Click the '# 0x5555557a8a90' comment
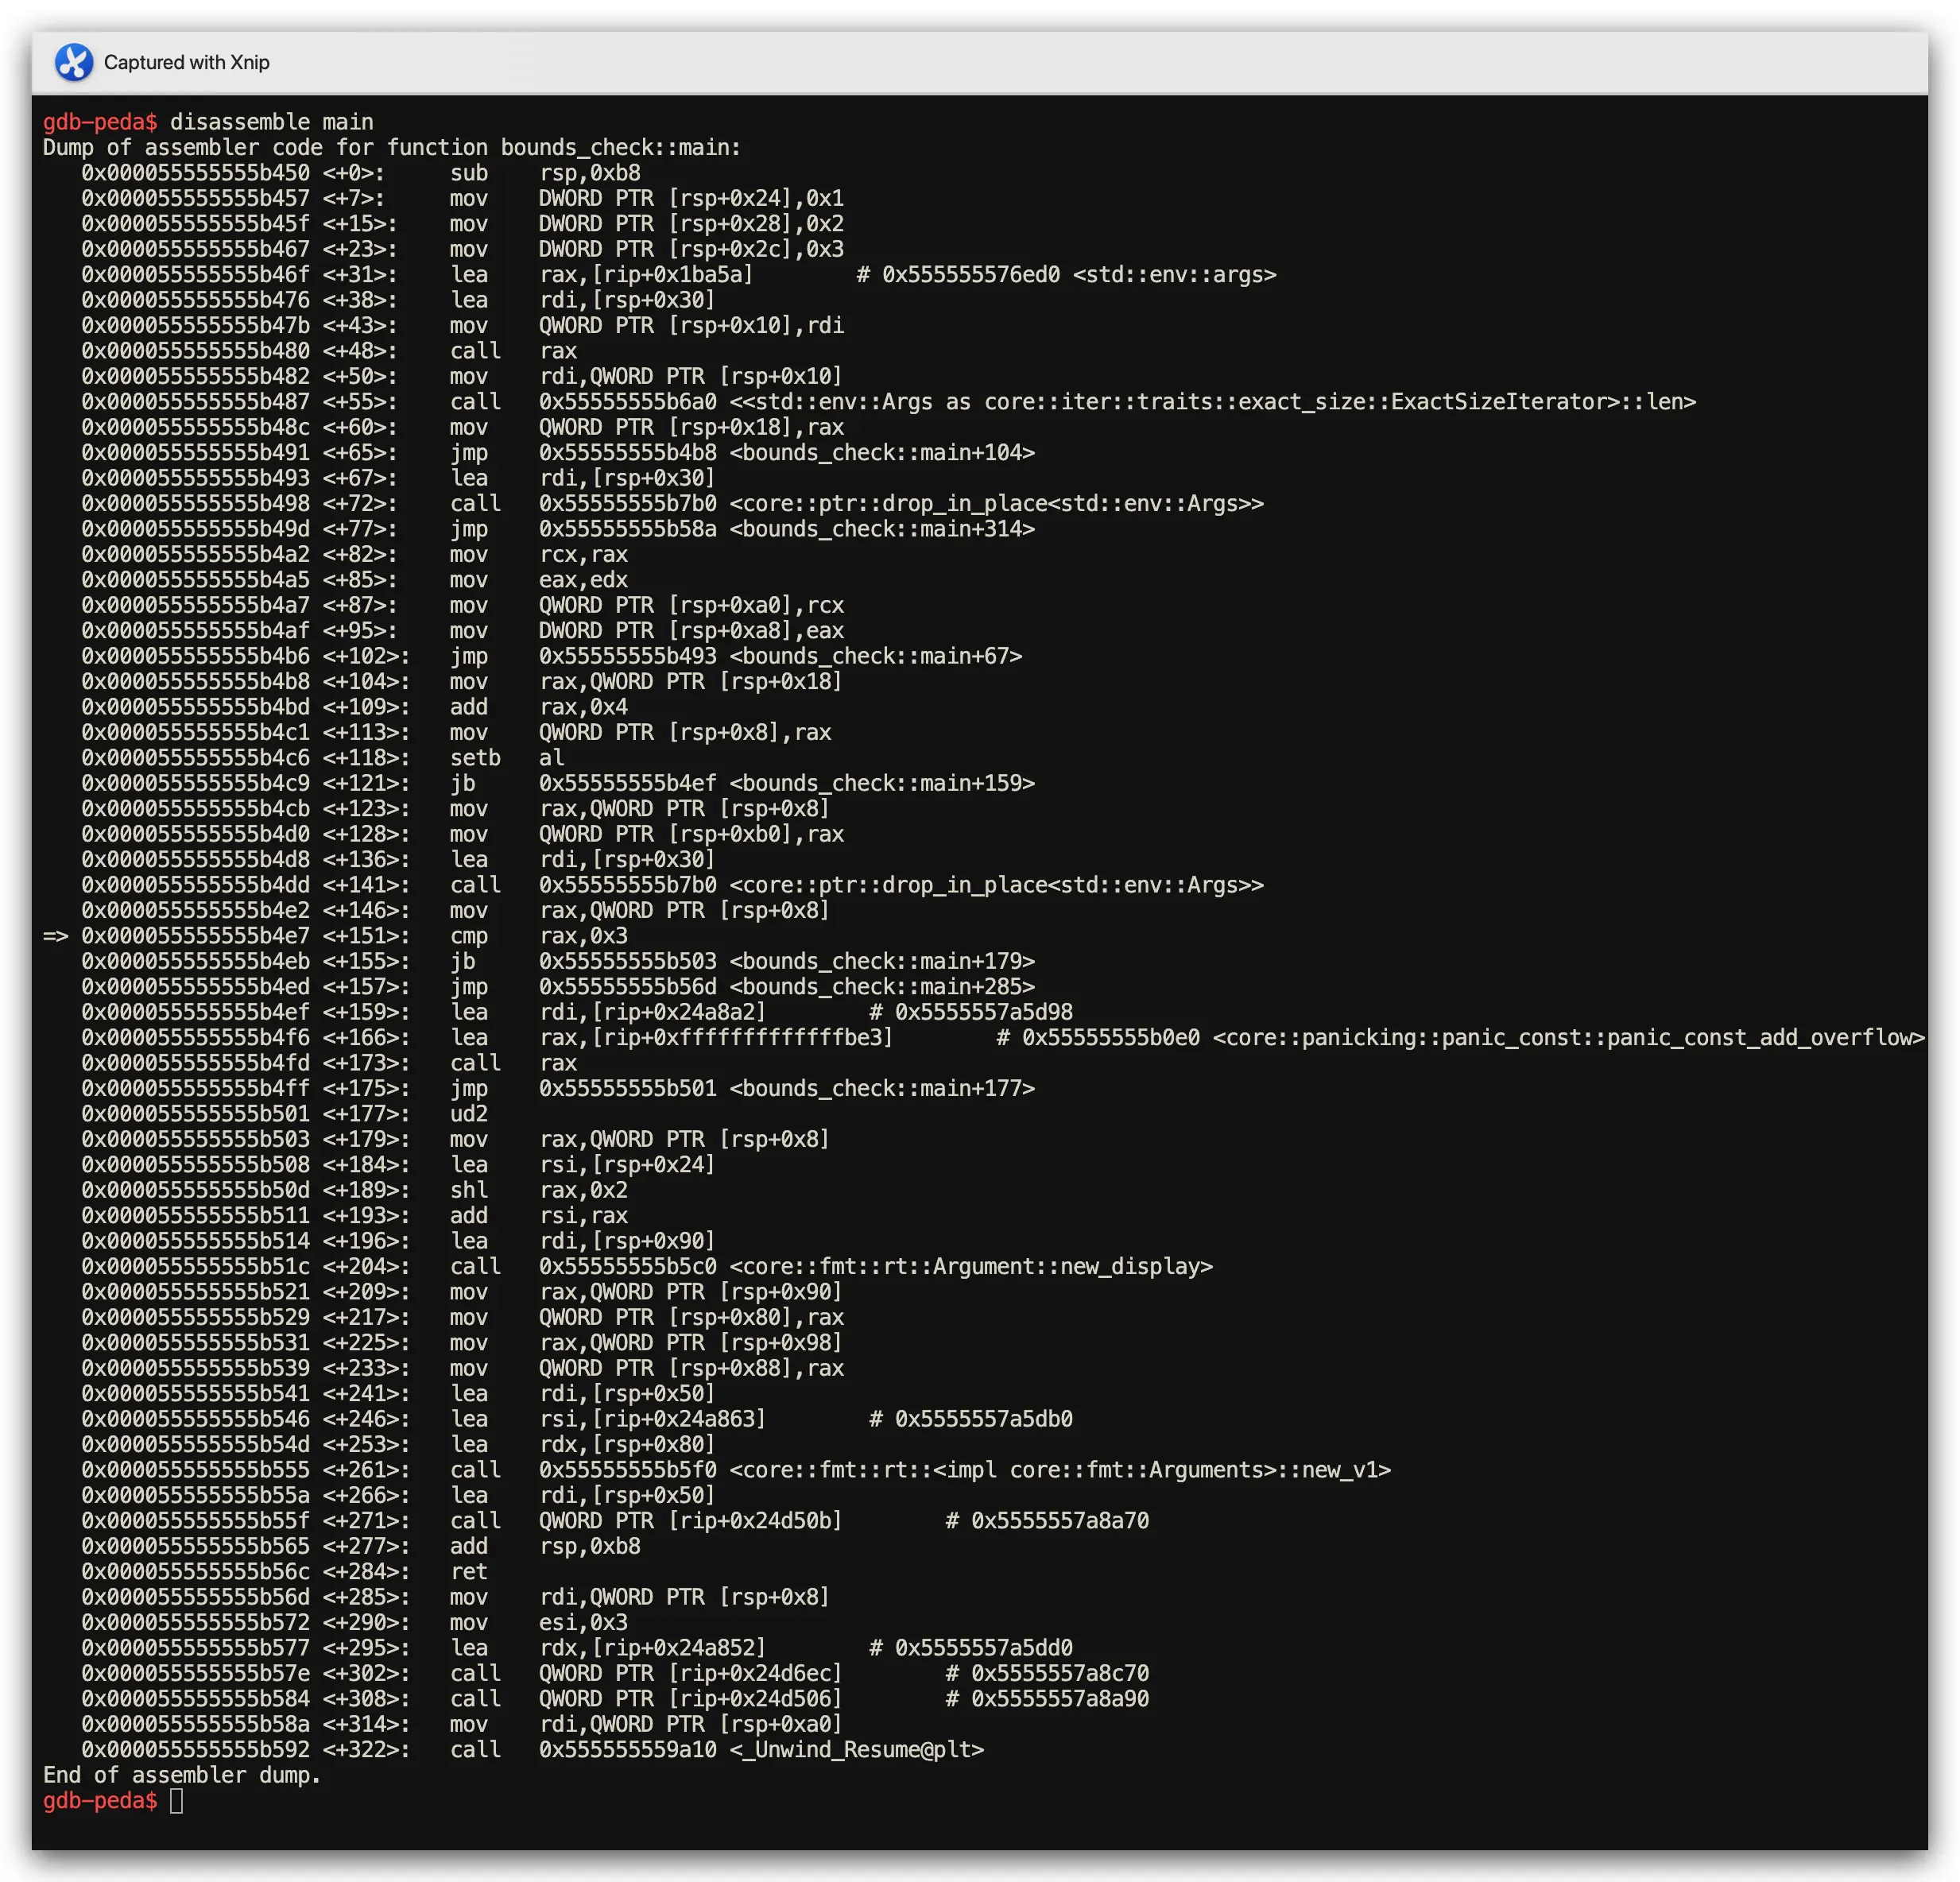Viewport: 1960px width, 1882px height. (1047, 1699)
